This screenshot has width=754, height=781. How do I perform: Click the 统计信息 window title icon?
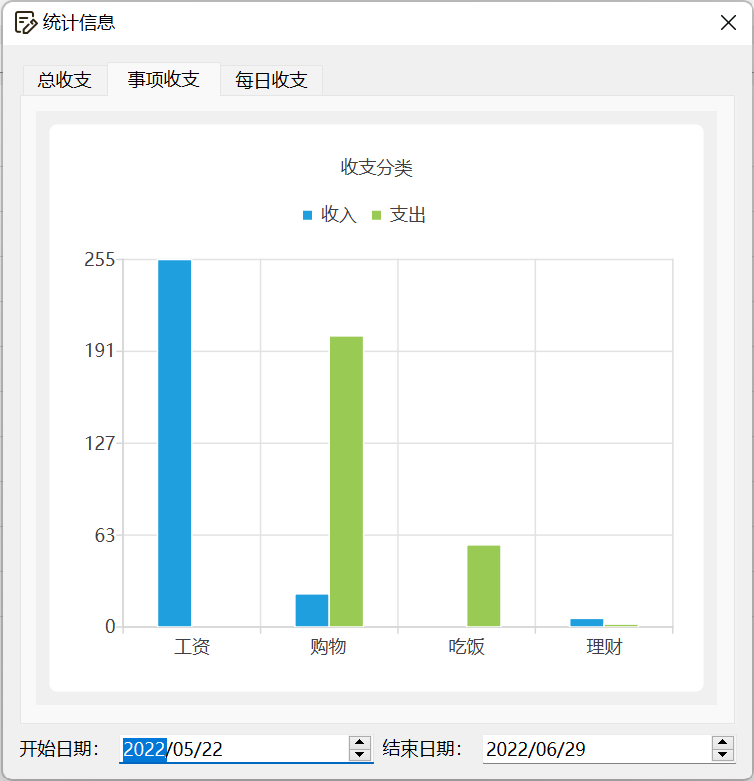[25, 22]
